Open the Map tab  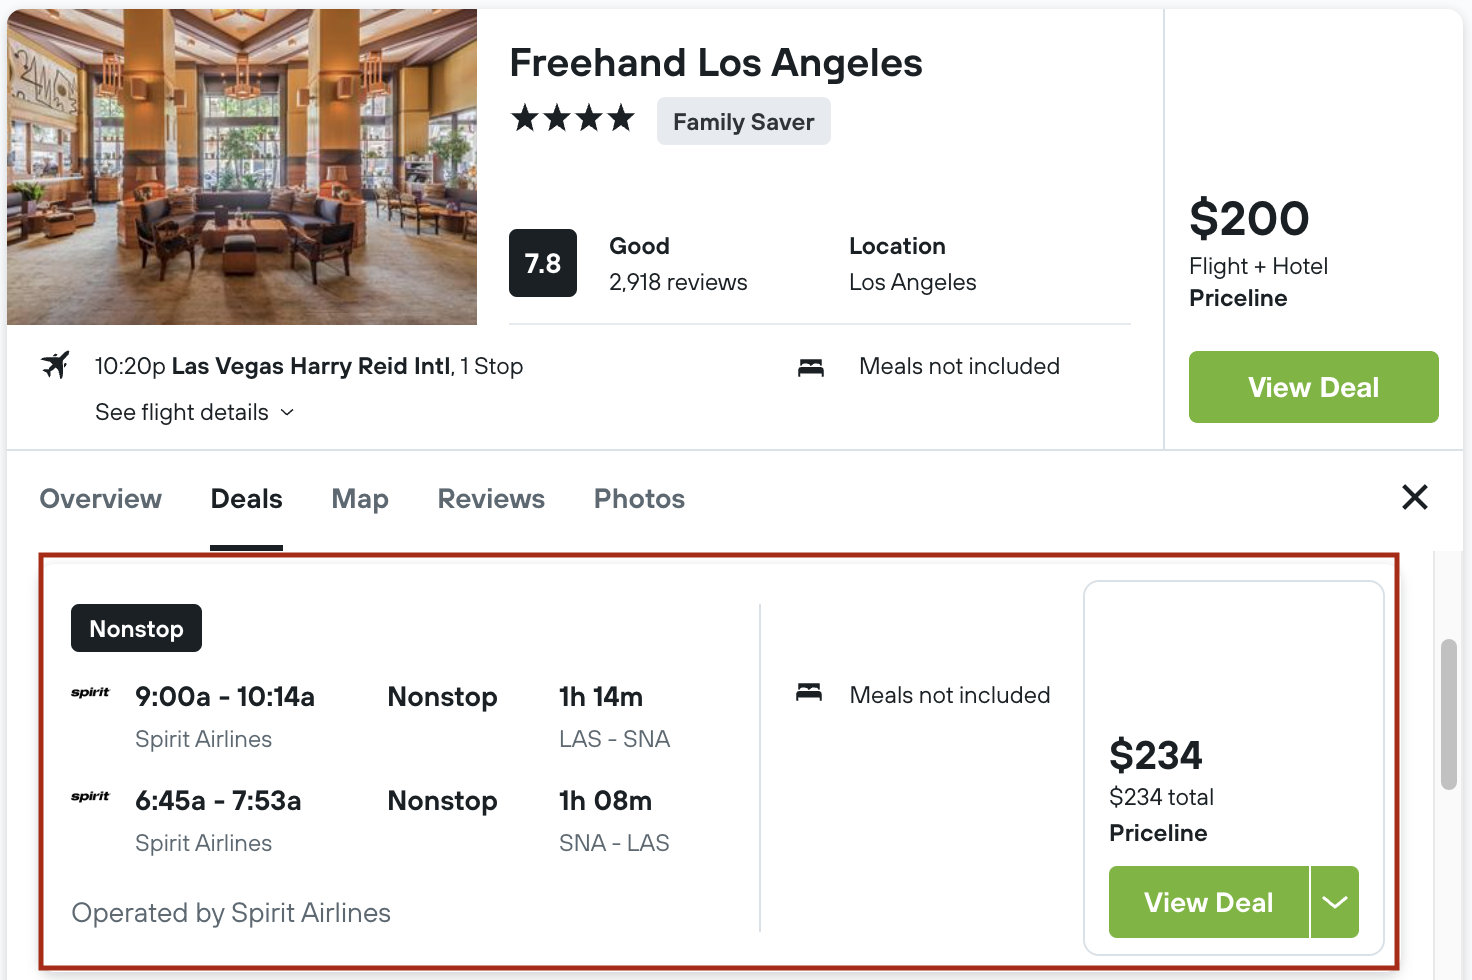click(360, 499)
